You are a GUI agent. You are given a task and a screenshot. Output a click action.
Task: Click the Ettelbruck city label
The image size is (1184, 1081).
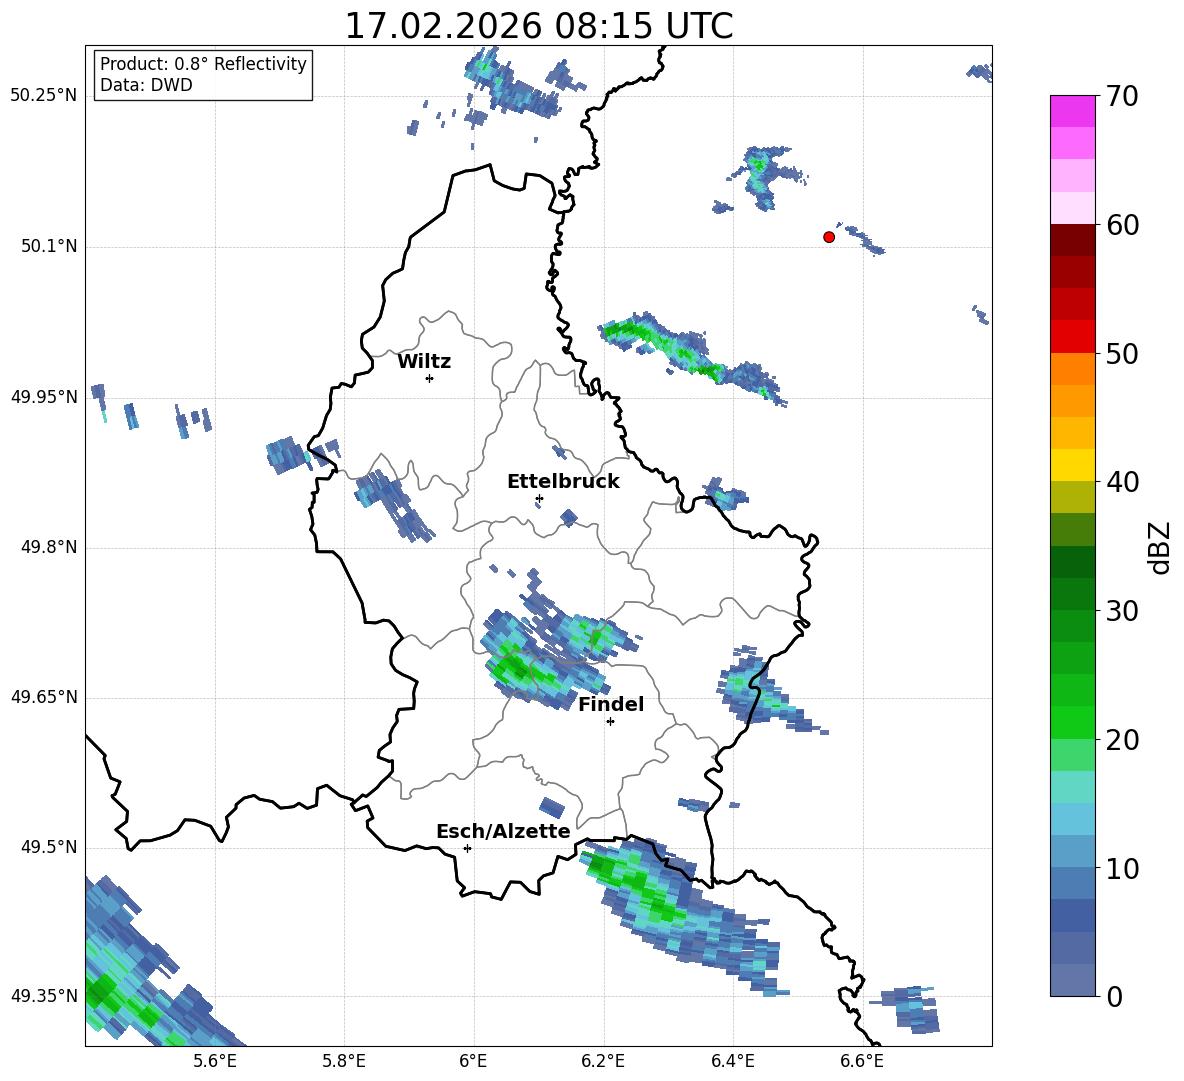pos(563,482)
